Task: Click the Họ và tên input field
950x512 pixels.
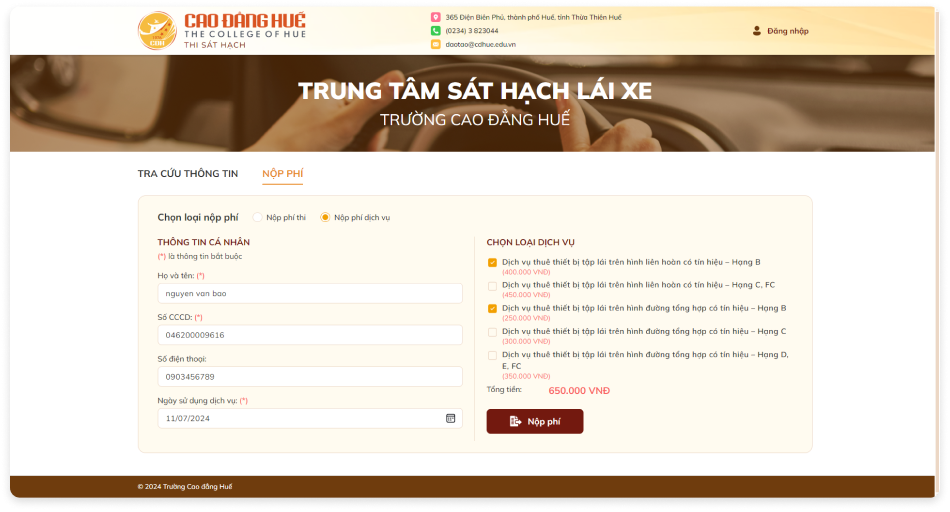Action: click(310, 293)
